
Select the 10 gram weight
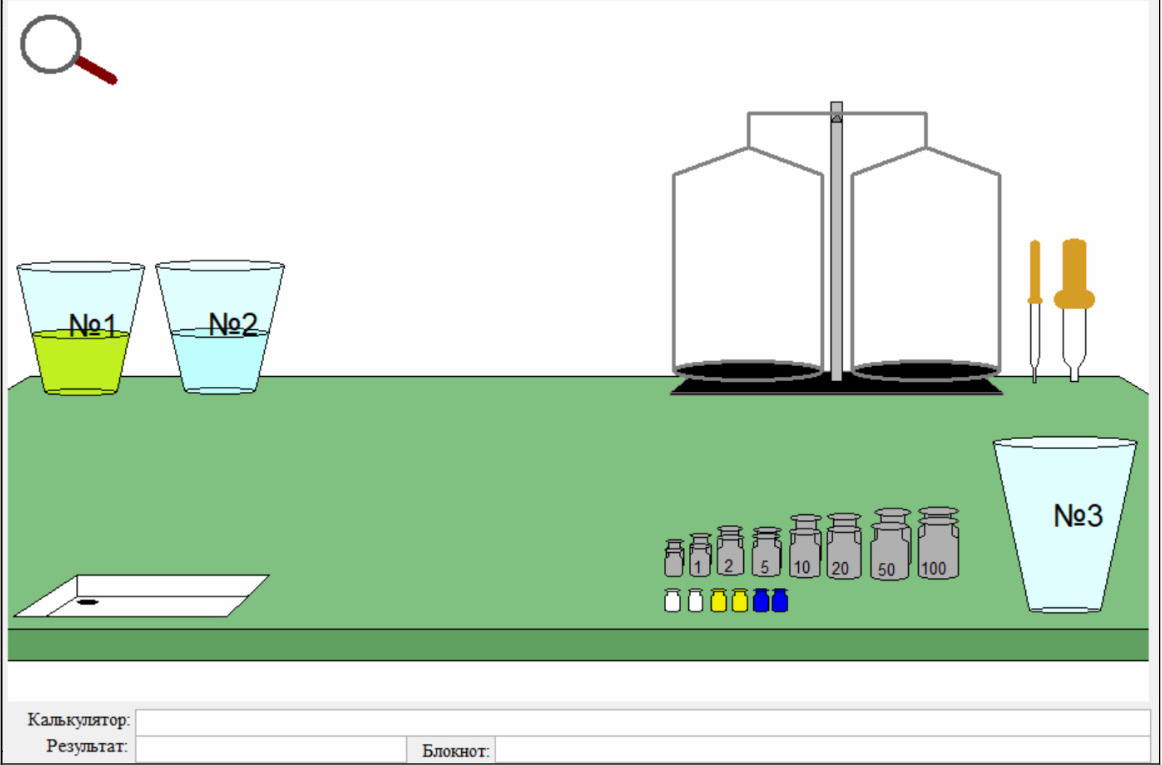(x=805, y=546)
